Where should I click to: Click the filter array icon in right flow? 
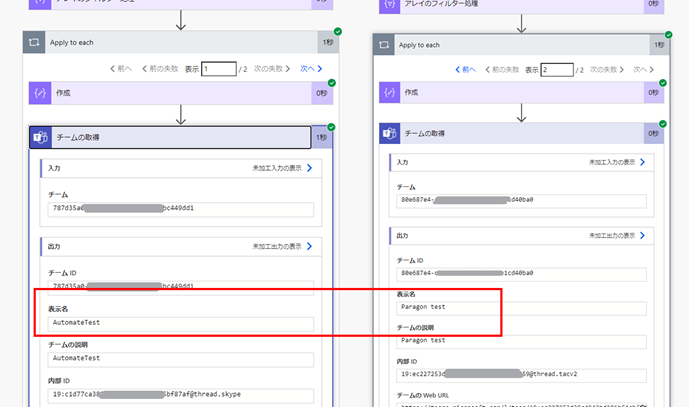click(390, 6)
